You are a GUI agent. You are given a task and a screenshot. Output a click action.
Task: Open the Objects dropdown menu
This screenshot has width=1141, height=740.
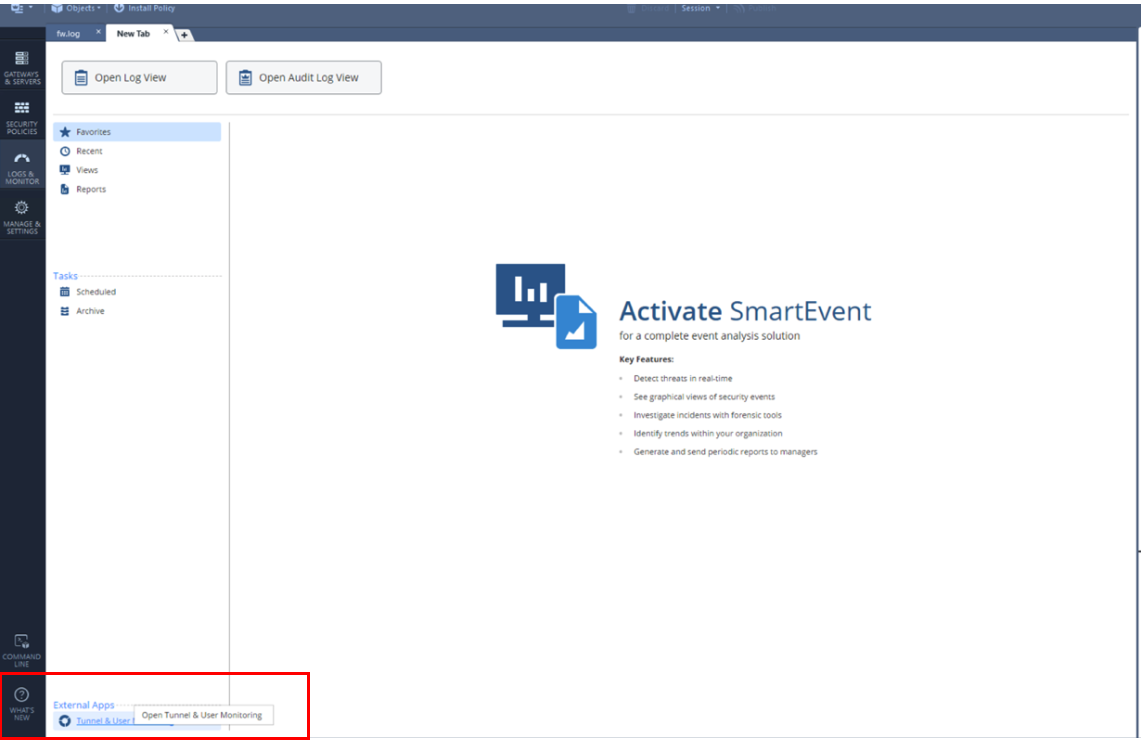76,8
